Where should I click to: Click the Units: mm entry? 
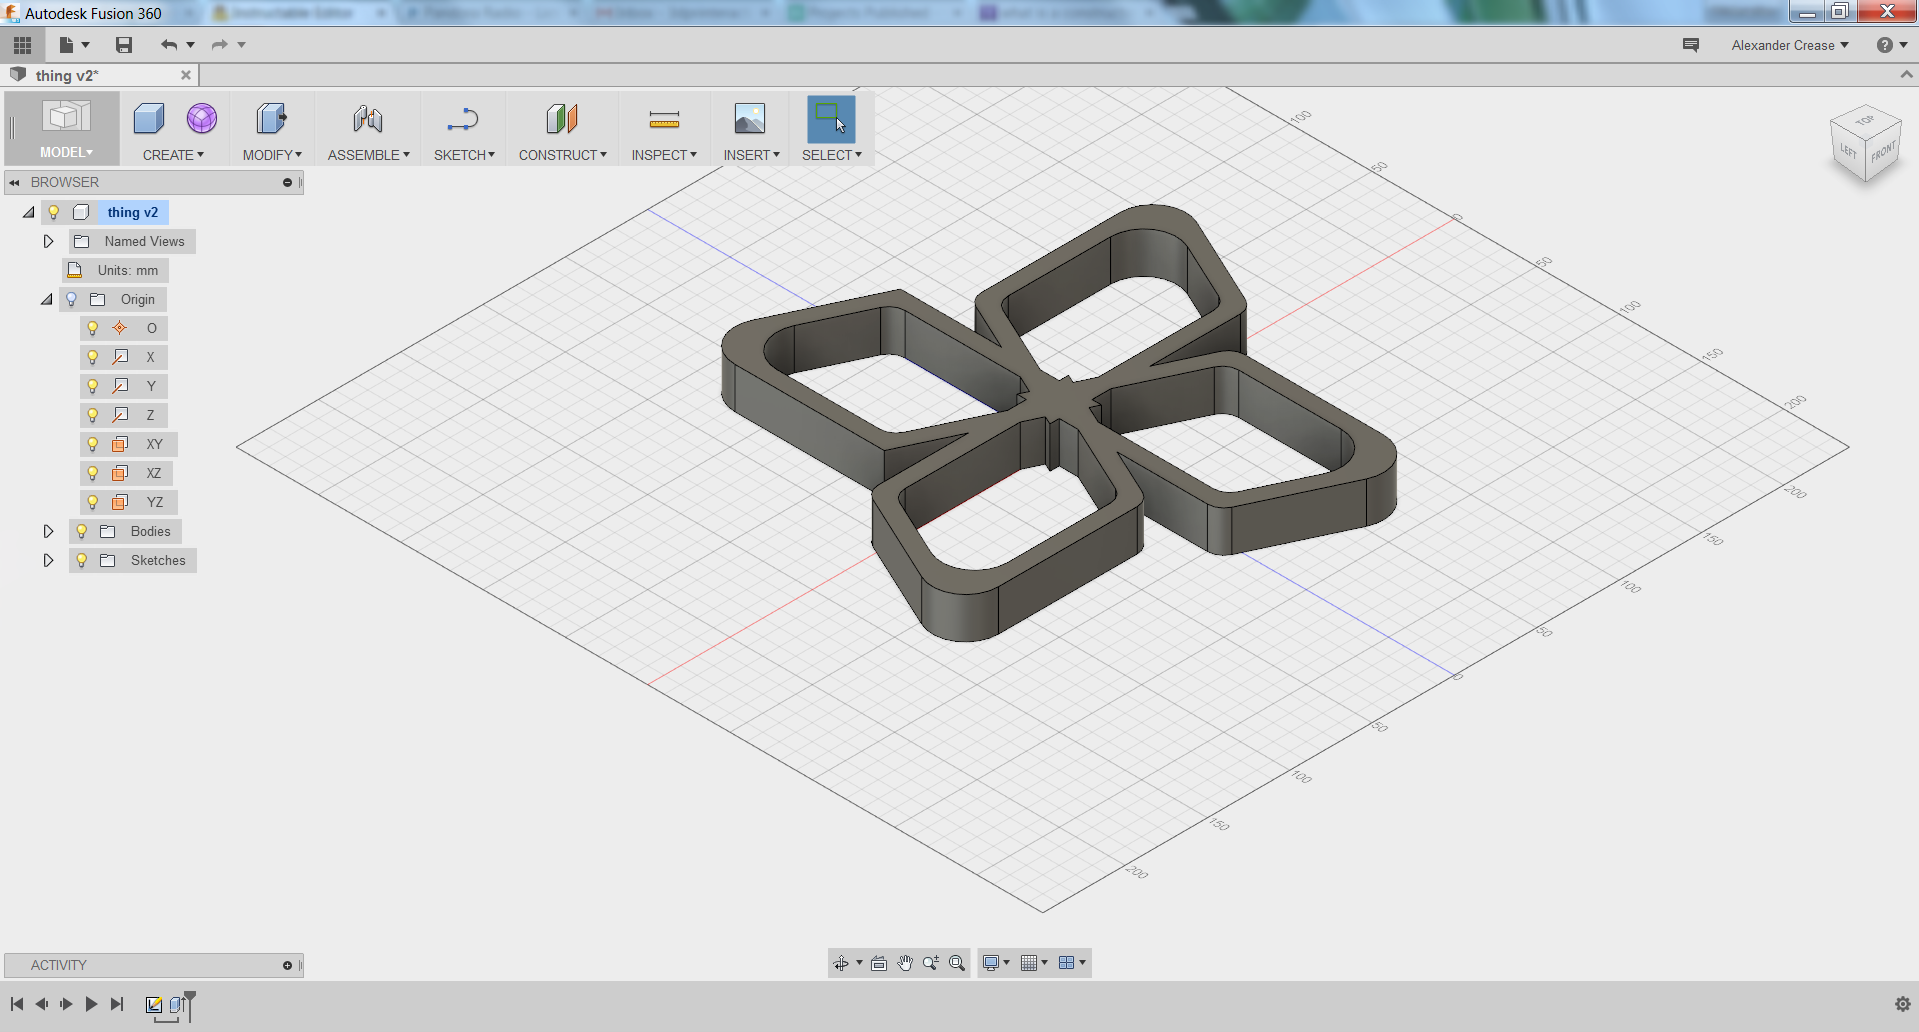click(x=126, y=270)
